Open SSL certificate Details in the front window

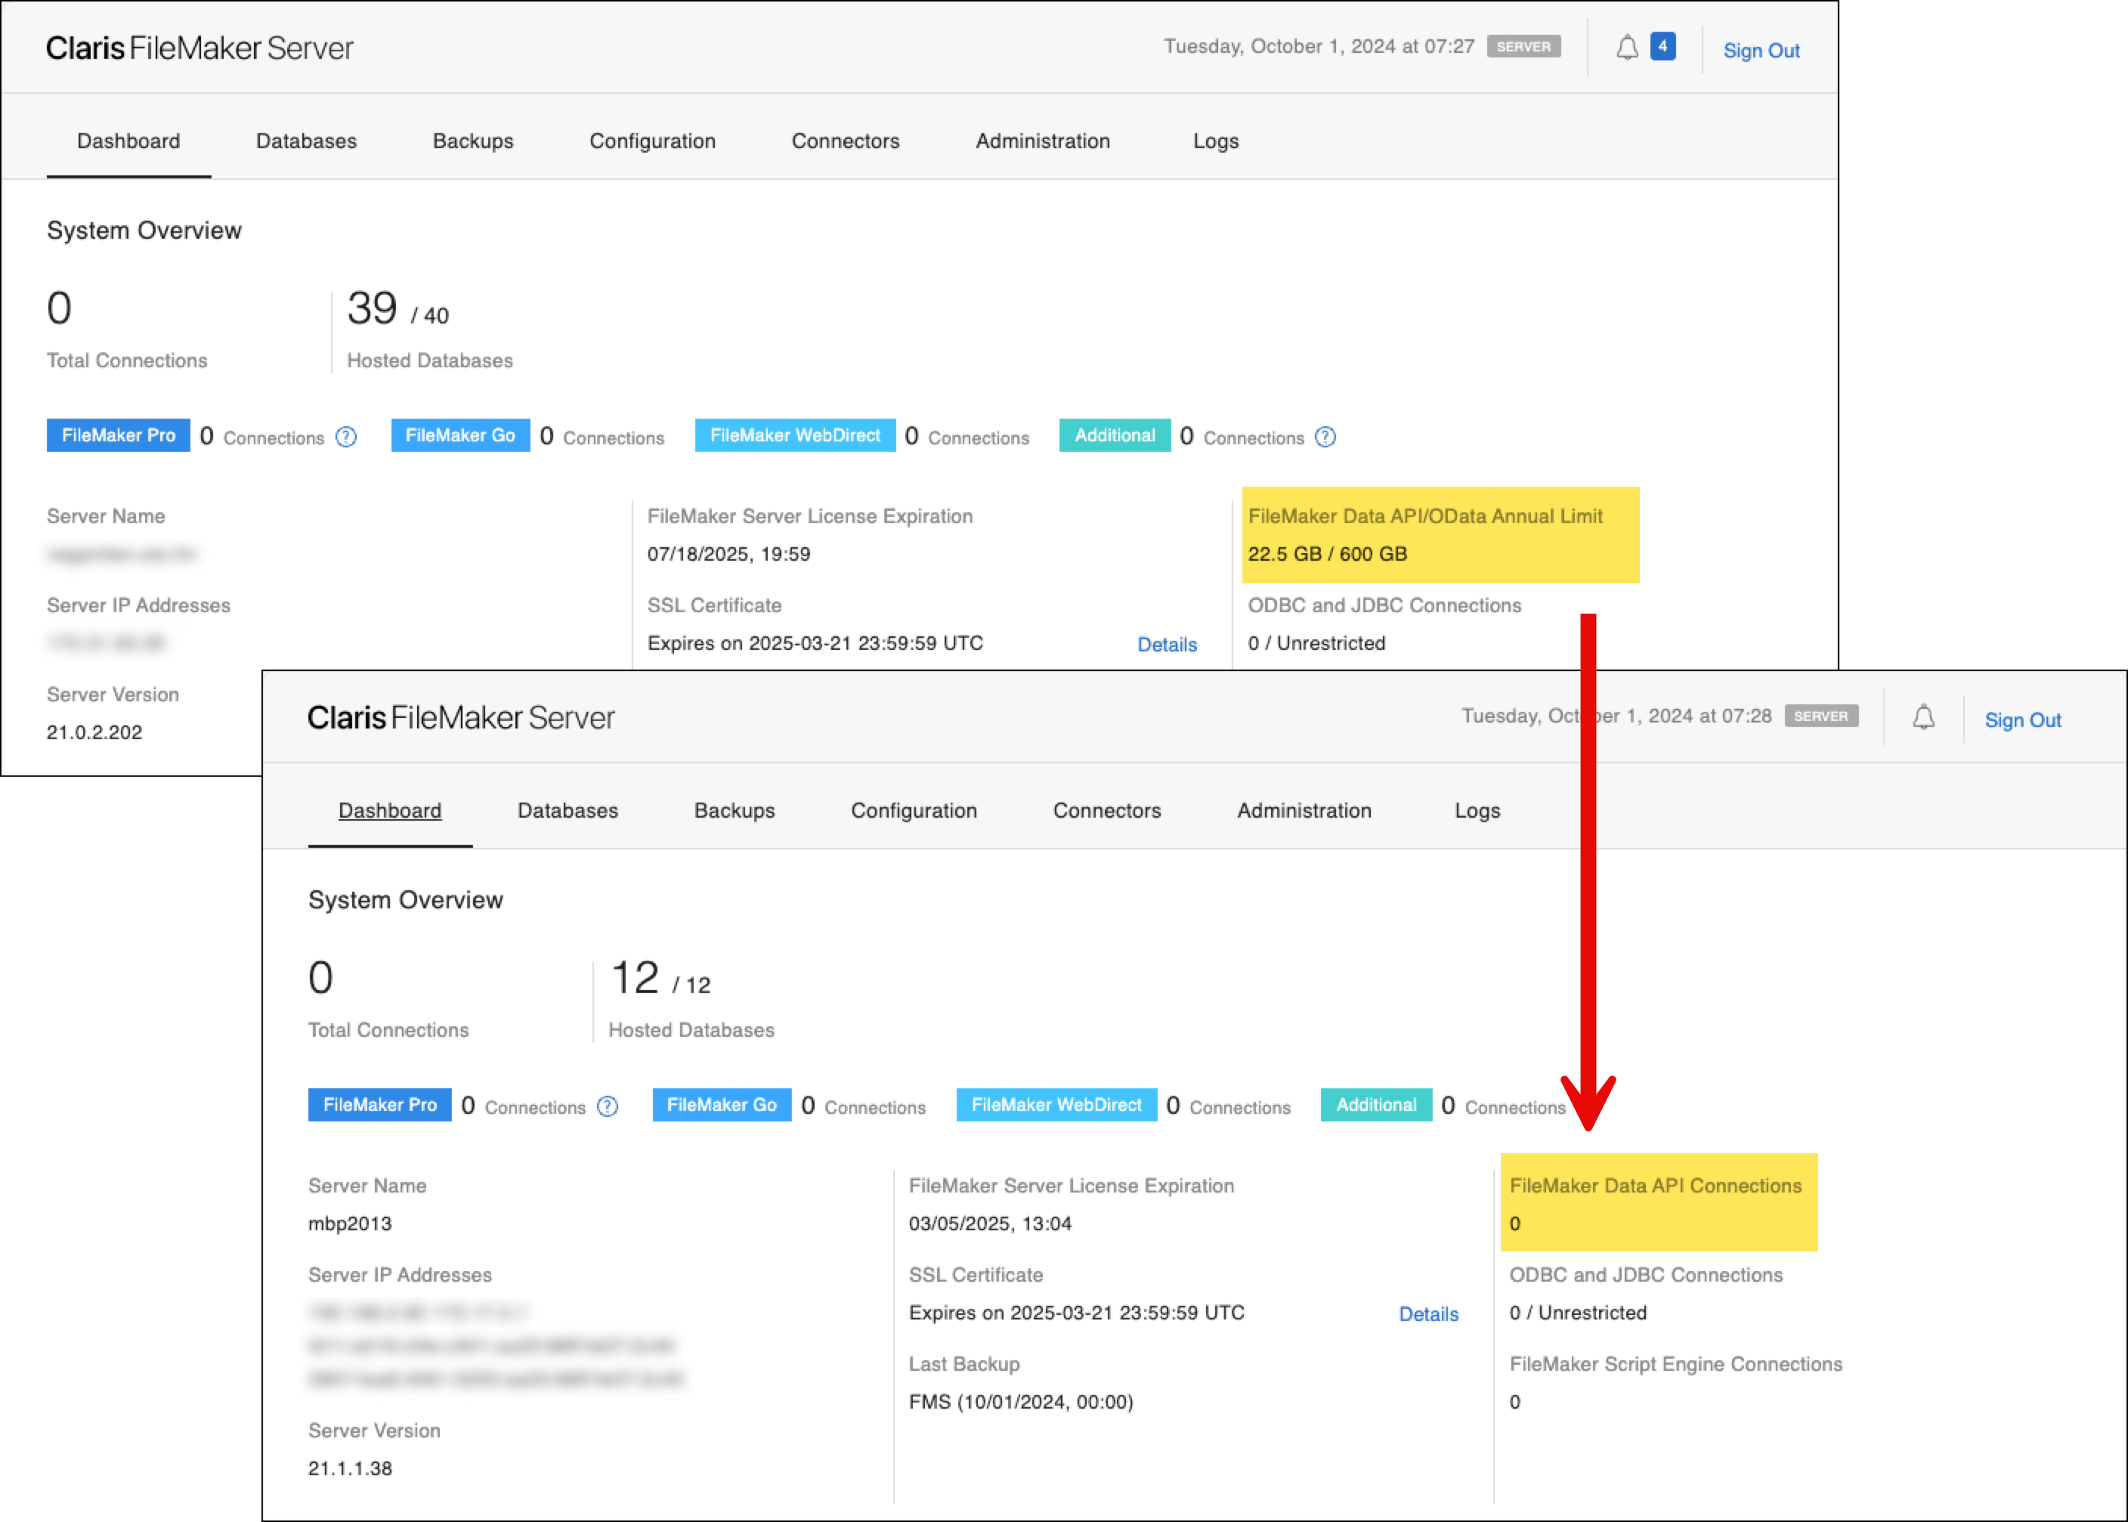[1428, 1314]
